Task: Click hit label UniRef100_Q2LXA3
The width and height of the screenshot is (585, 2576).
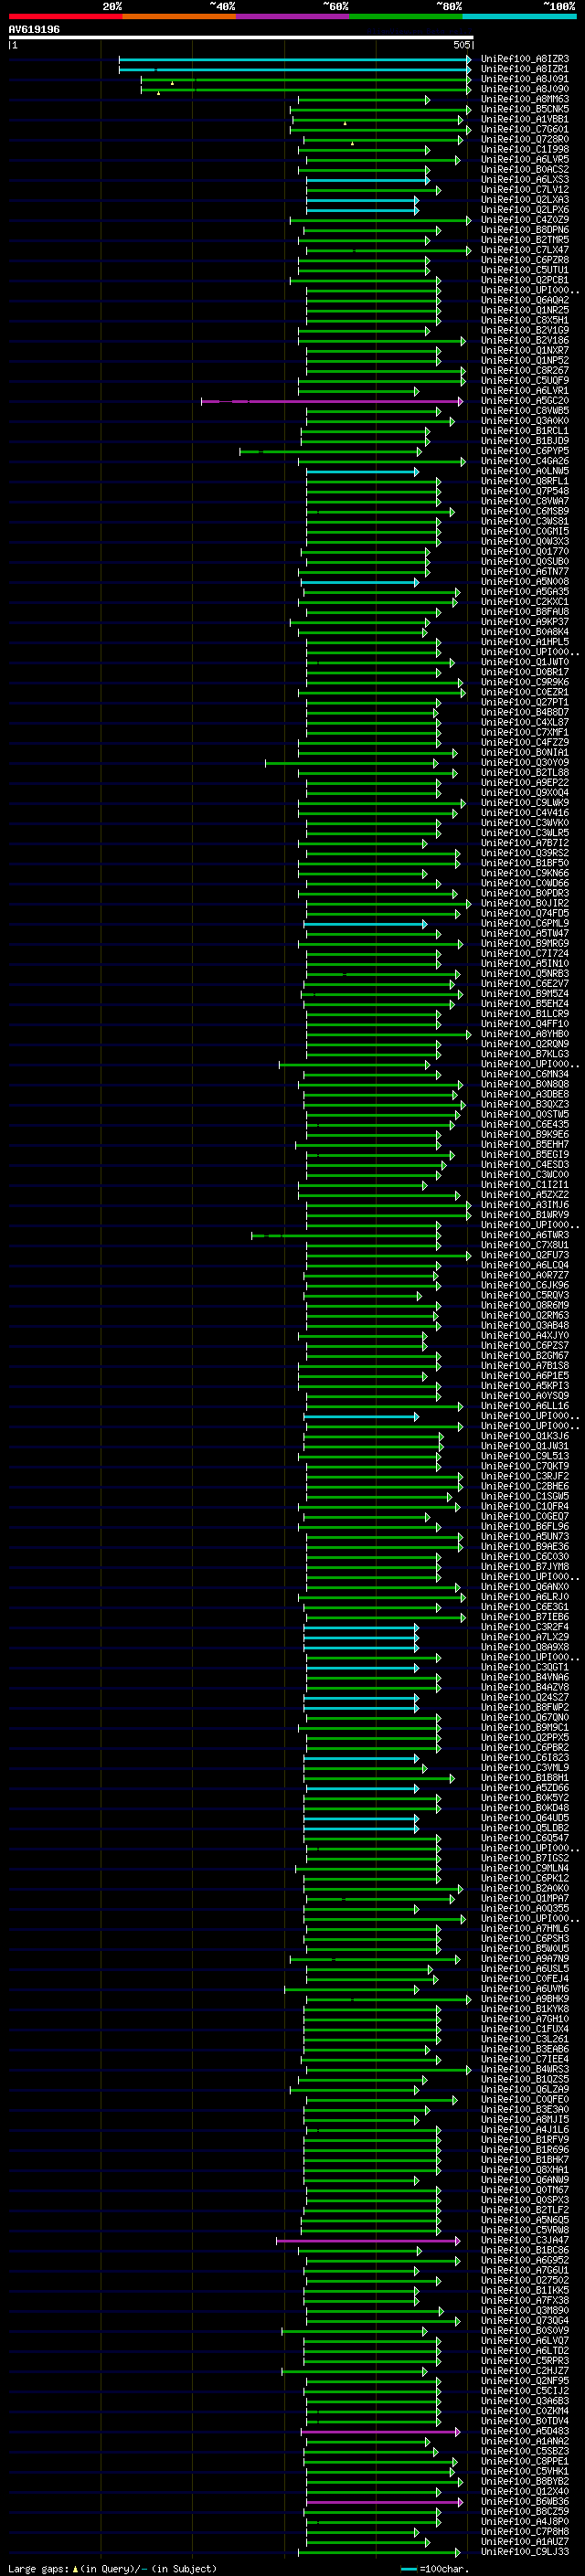Action: pos(525,200)
